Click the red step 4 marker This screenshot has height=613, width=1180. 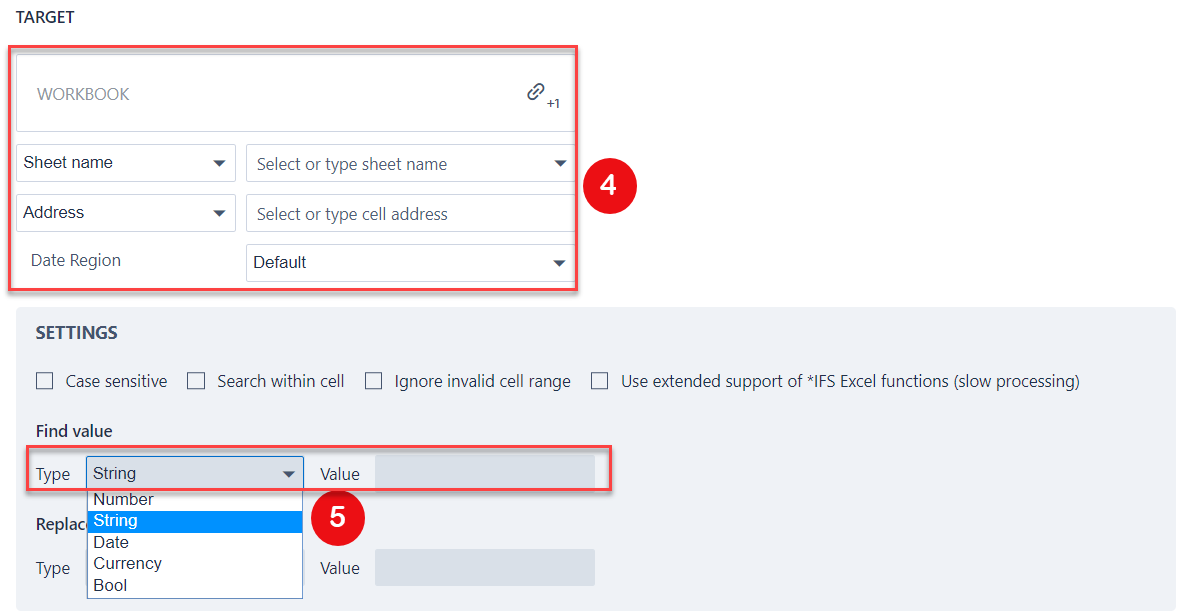(x=610, y=186)
